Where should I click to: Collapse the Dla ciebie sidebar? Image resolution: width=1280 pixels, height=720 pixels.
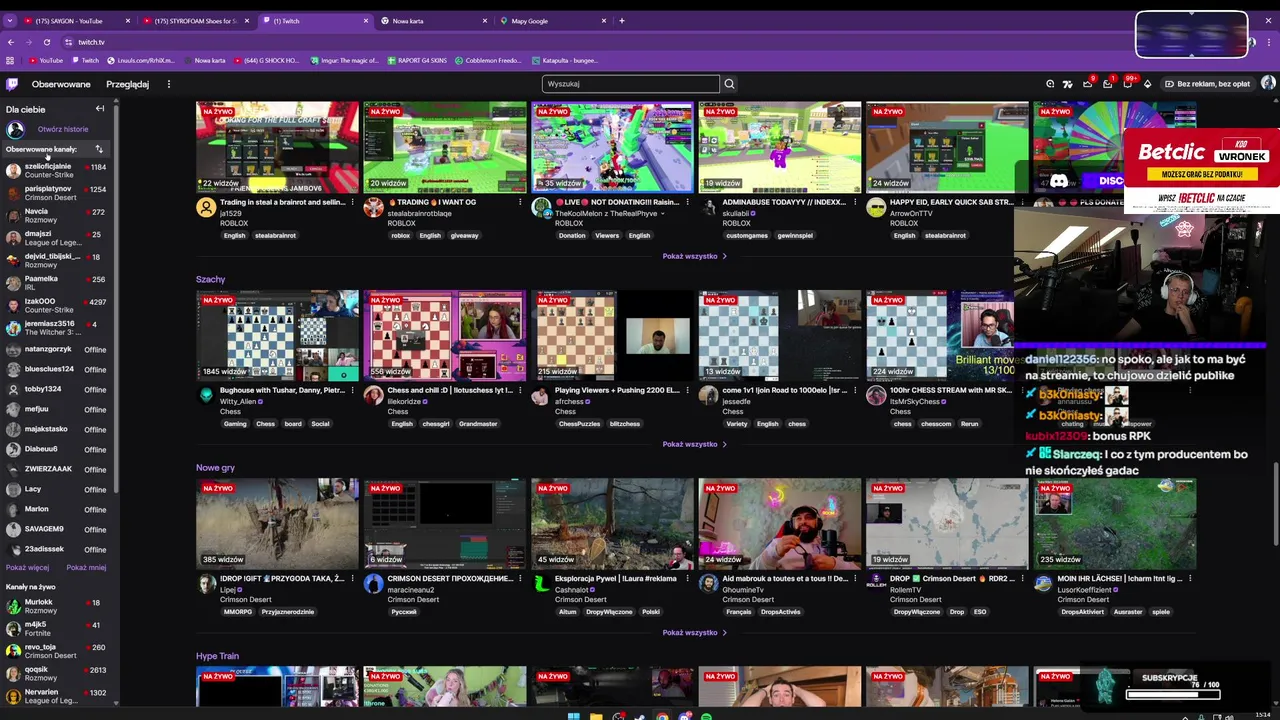point(100,109)
